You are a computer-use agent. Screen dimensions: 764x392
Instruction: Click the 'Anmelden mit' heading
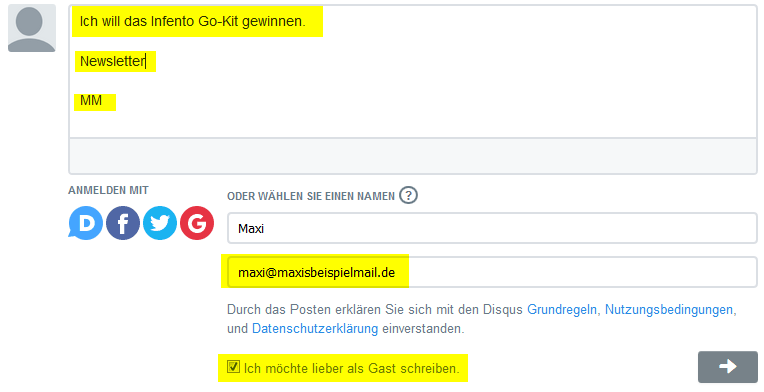(108, 190)
